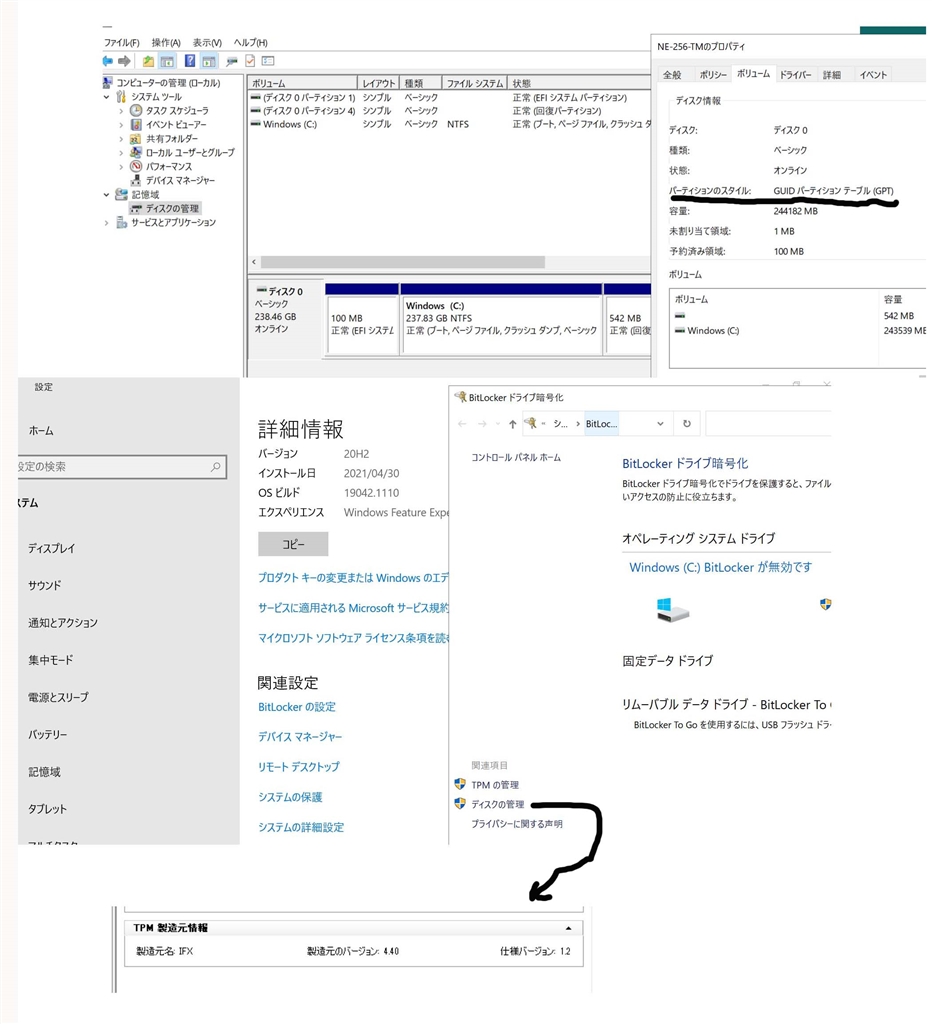Open the ヘルプ(H) menu
932x1024 pixels.
pyautogui.click(x=251, y=42)
